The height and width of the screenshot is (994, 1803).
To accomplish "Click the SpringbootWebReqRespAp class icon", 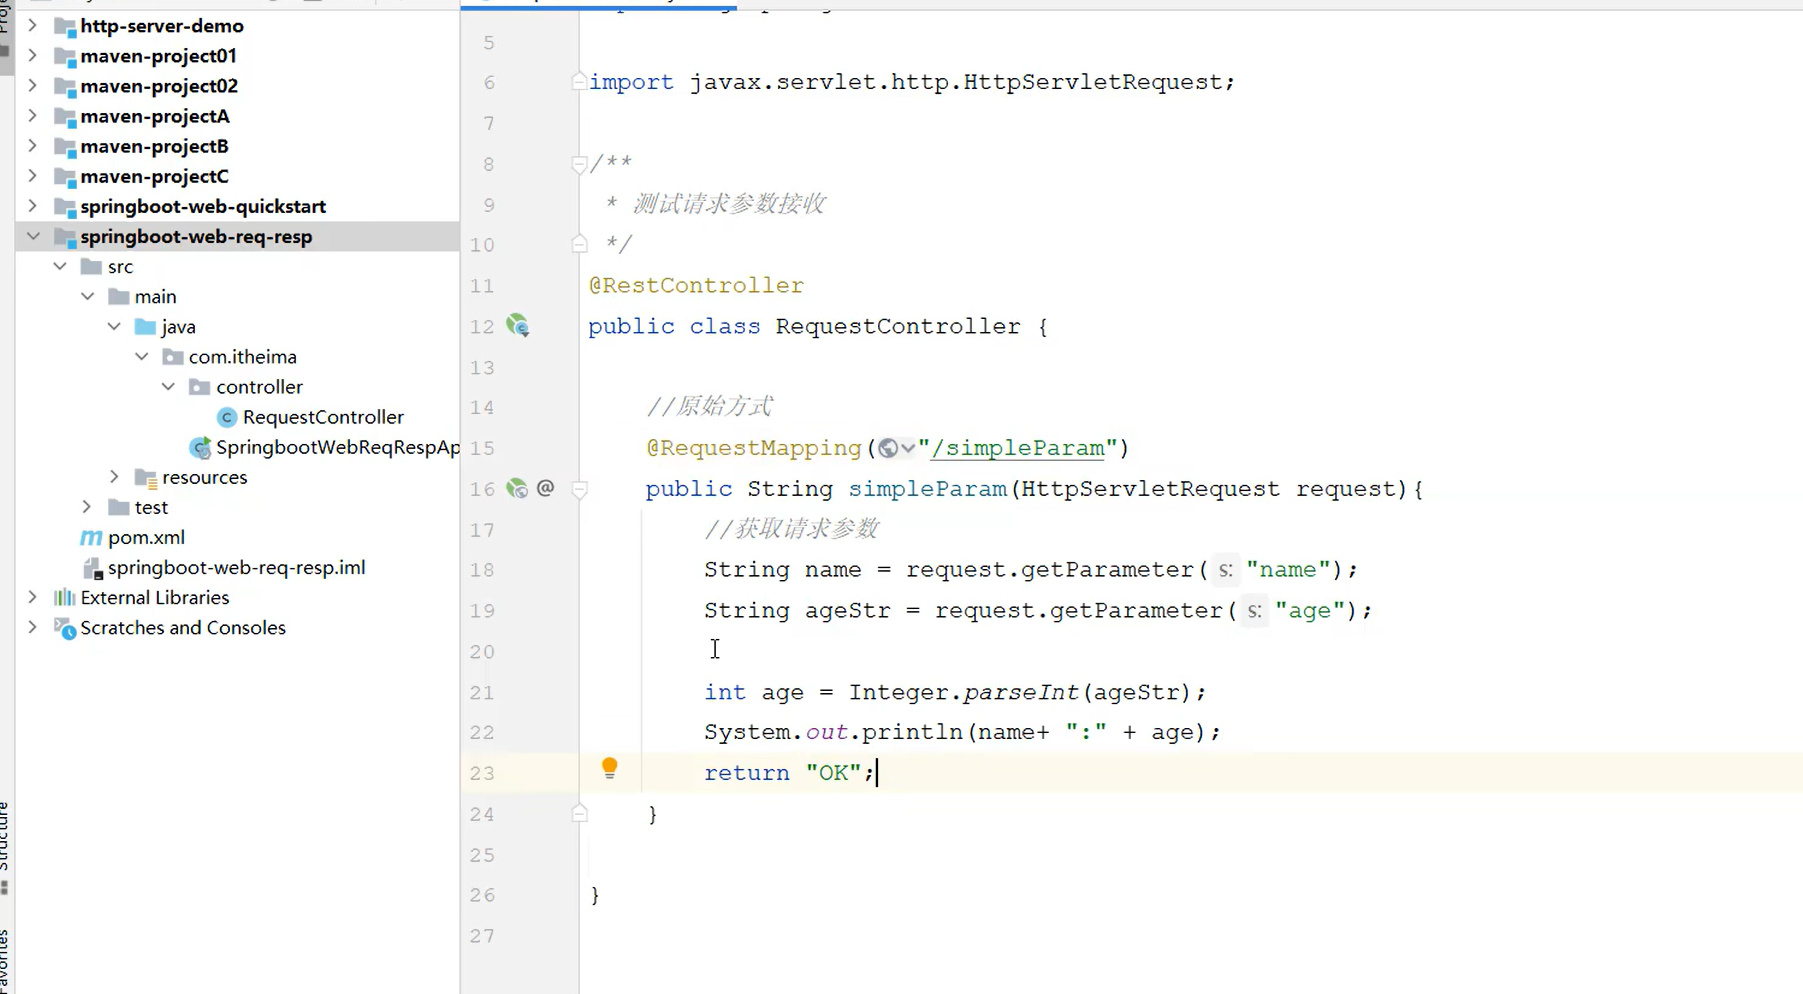I will coord(200,447).
